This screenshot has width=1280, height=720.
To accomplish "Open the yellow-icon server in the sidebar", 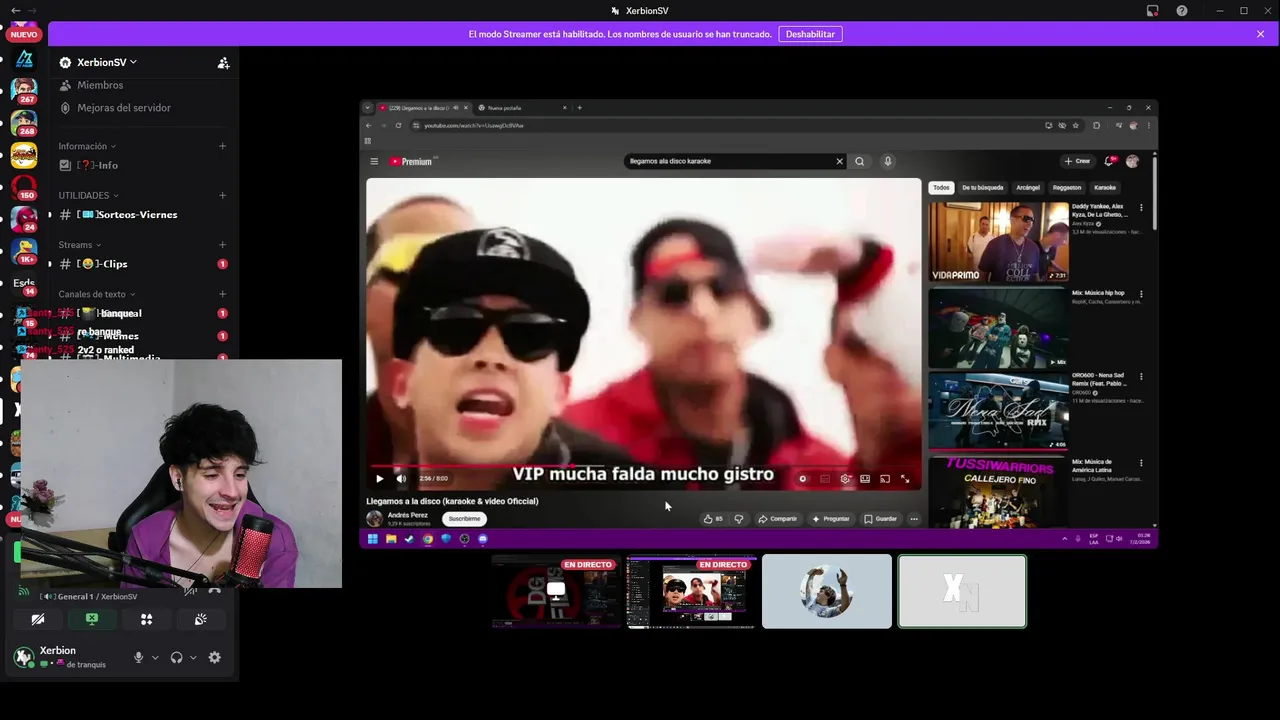I will pyautogui.click(x=24, y=155).
